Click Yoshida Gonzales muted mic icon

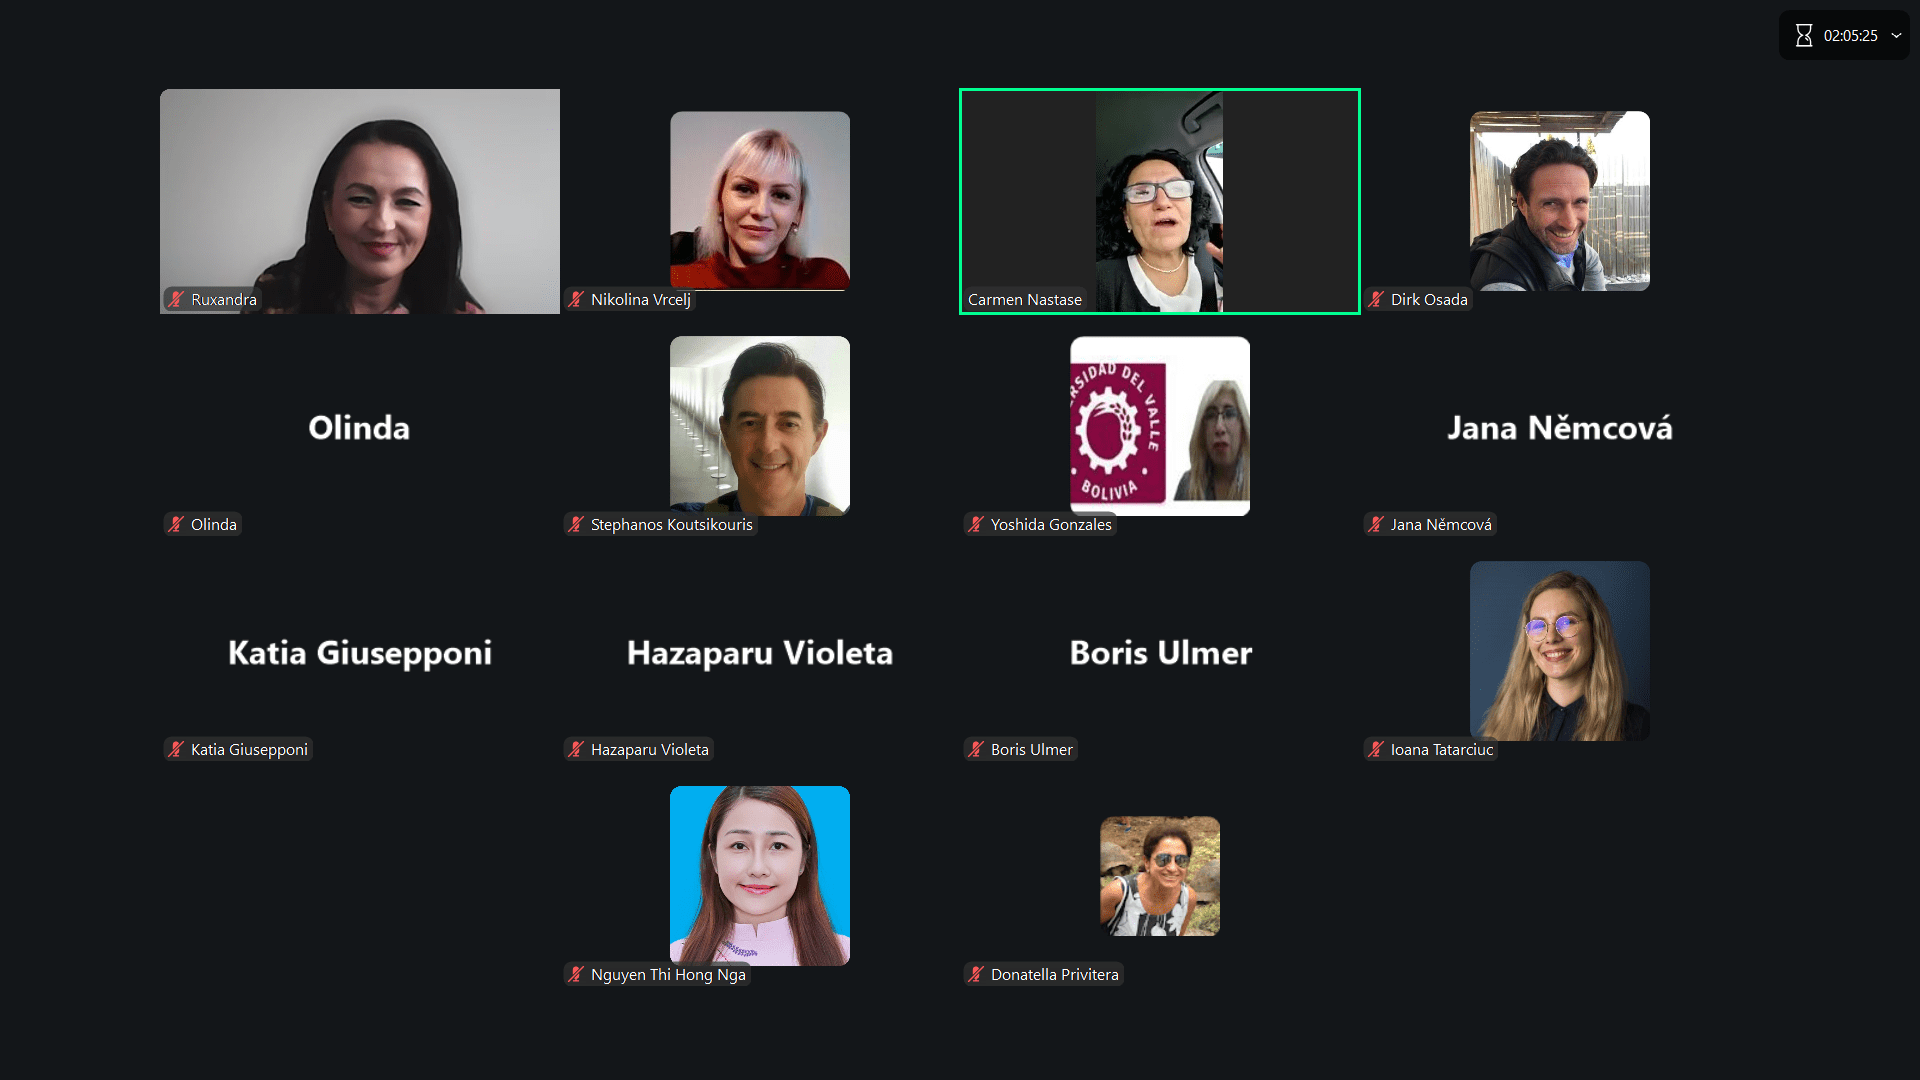(x=976, y=524)
